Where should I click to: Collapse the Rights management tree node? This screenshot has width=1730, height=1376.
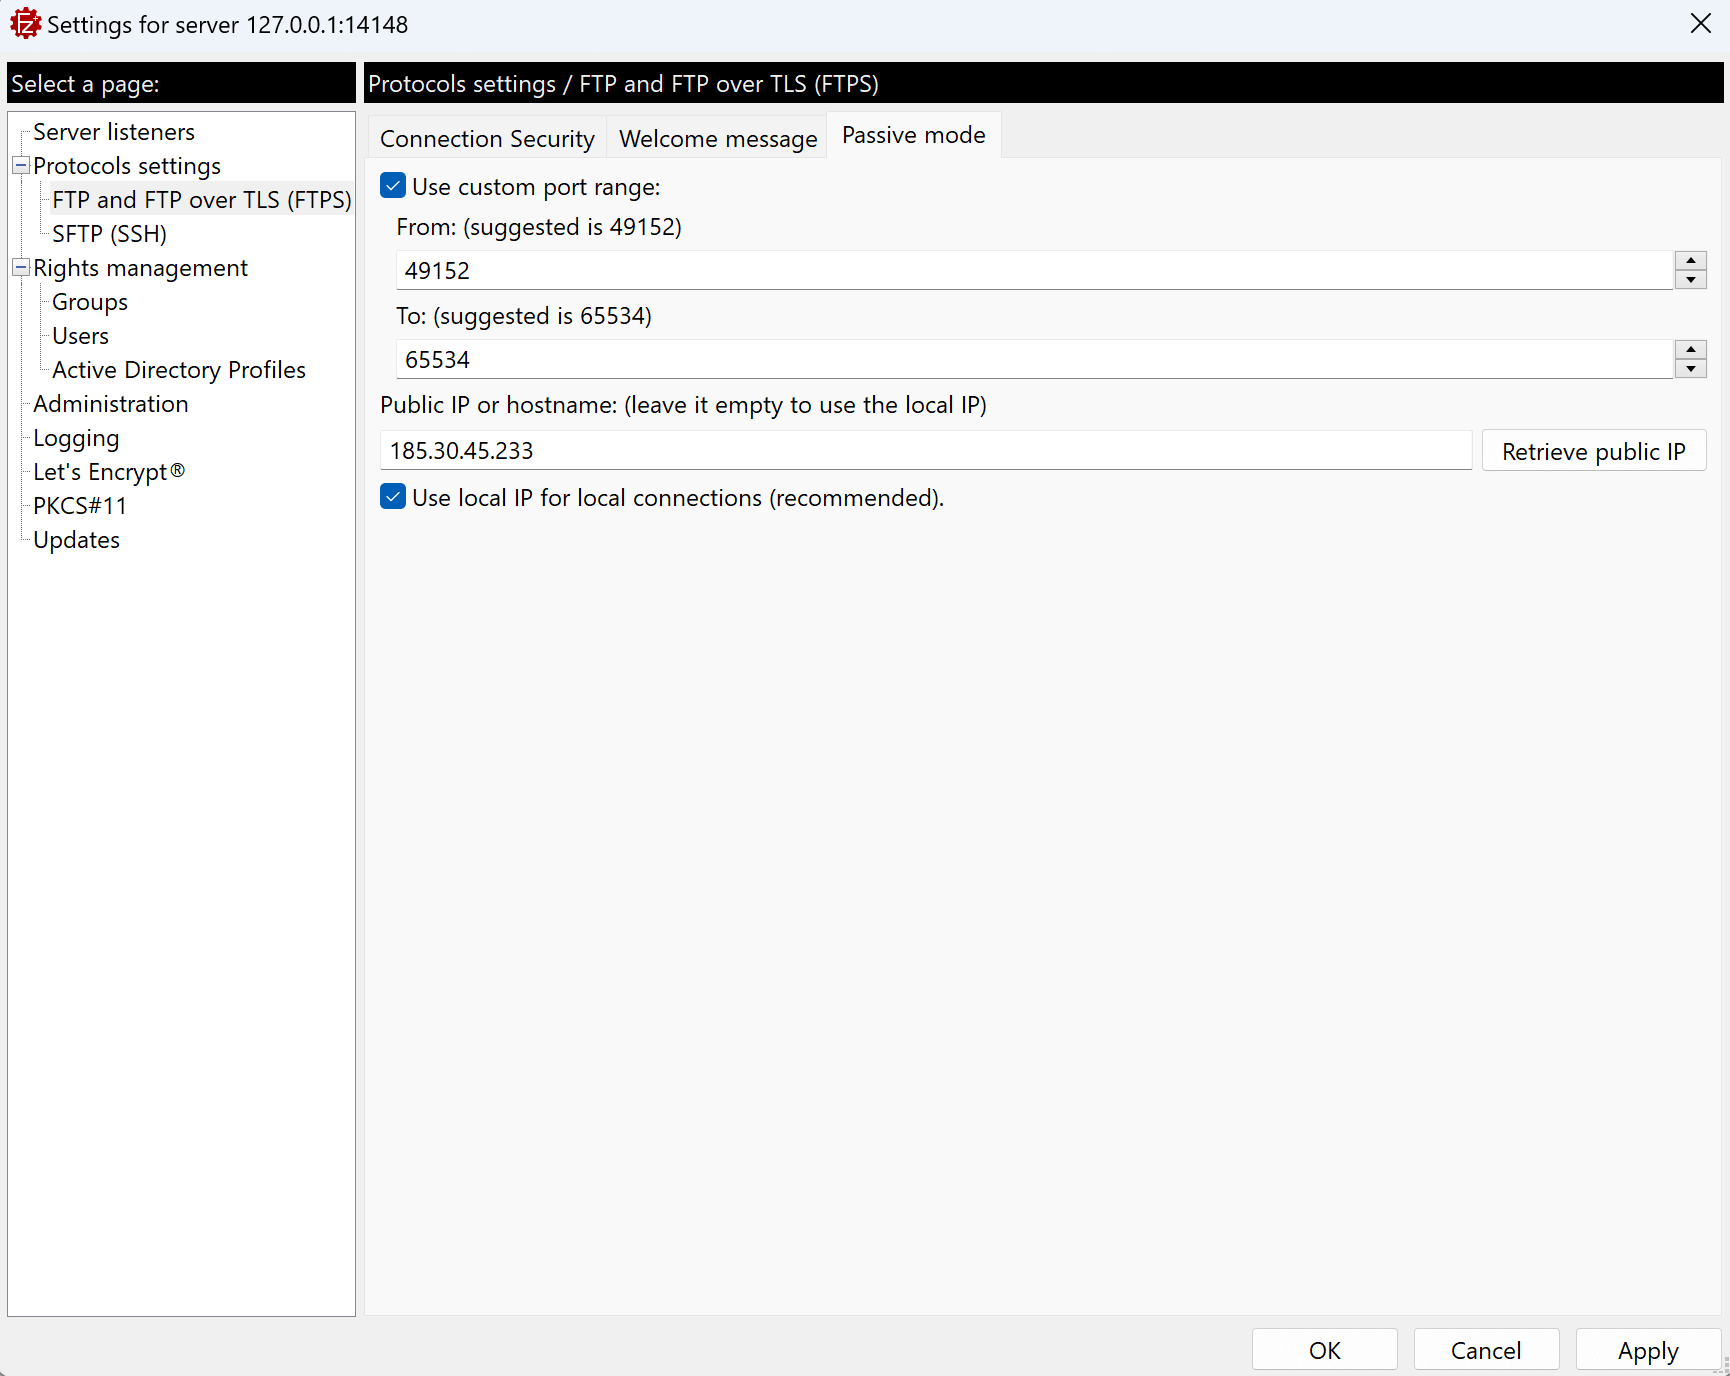pyautogui.click(x=20, y=267)
